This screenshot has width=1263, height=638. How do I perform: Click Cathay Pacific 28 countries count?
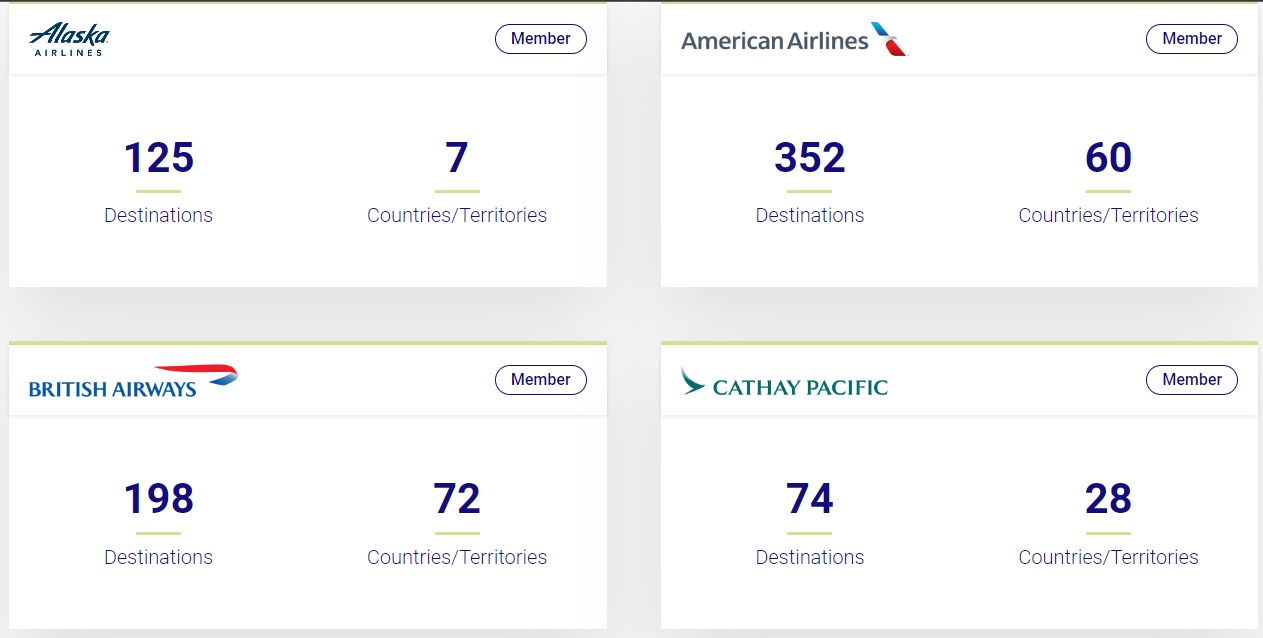point(1108,499)
